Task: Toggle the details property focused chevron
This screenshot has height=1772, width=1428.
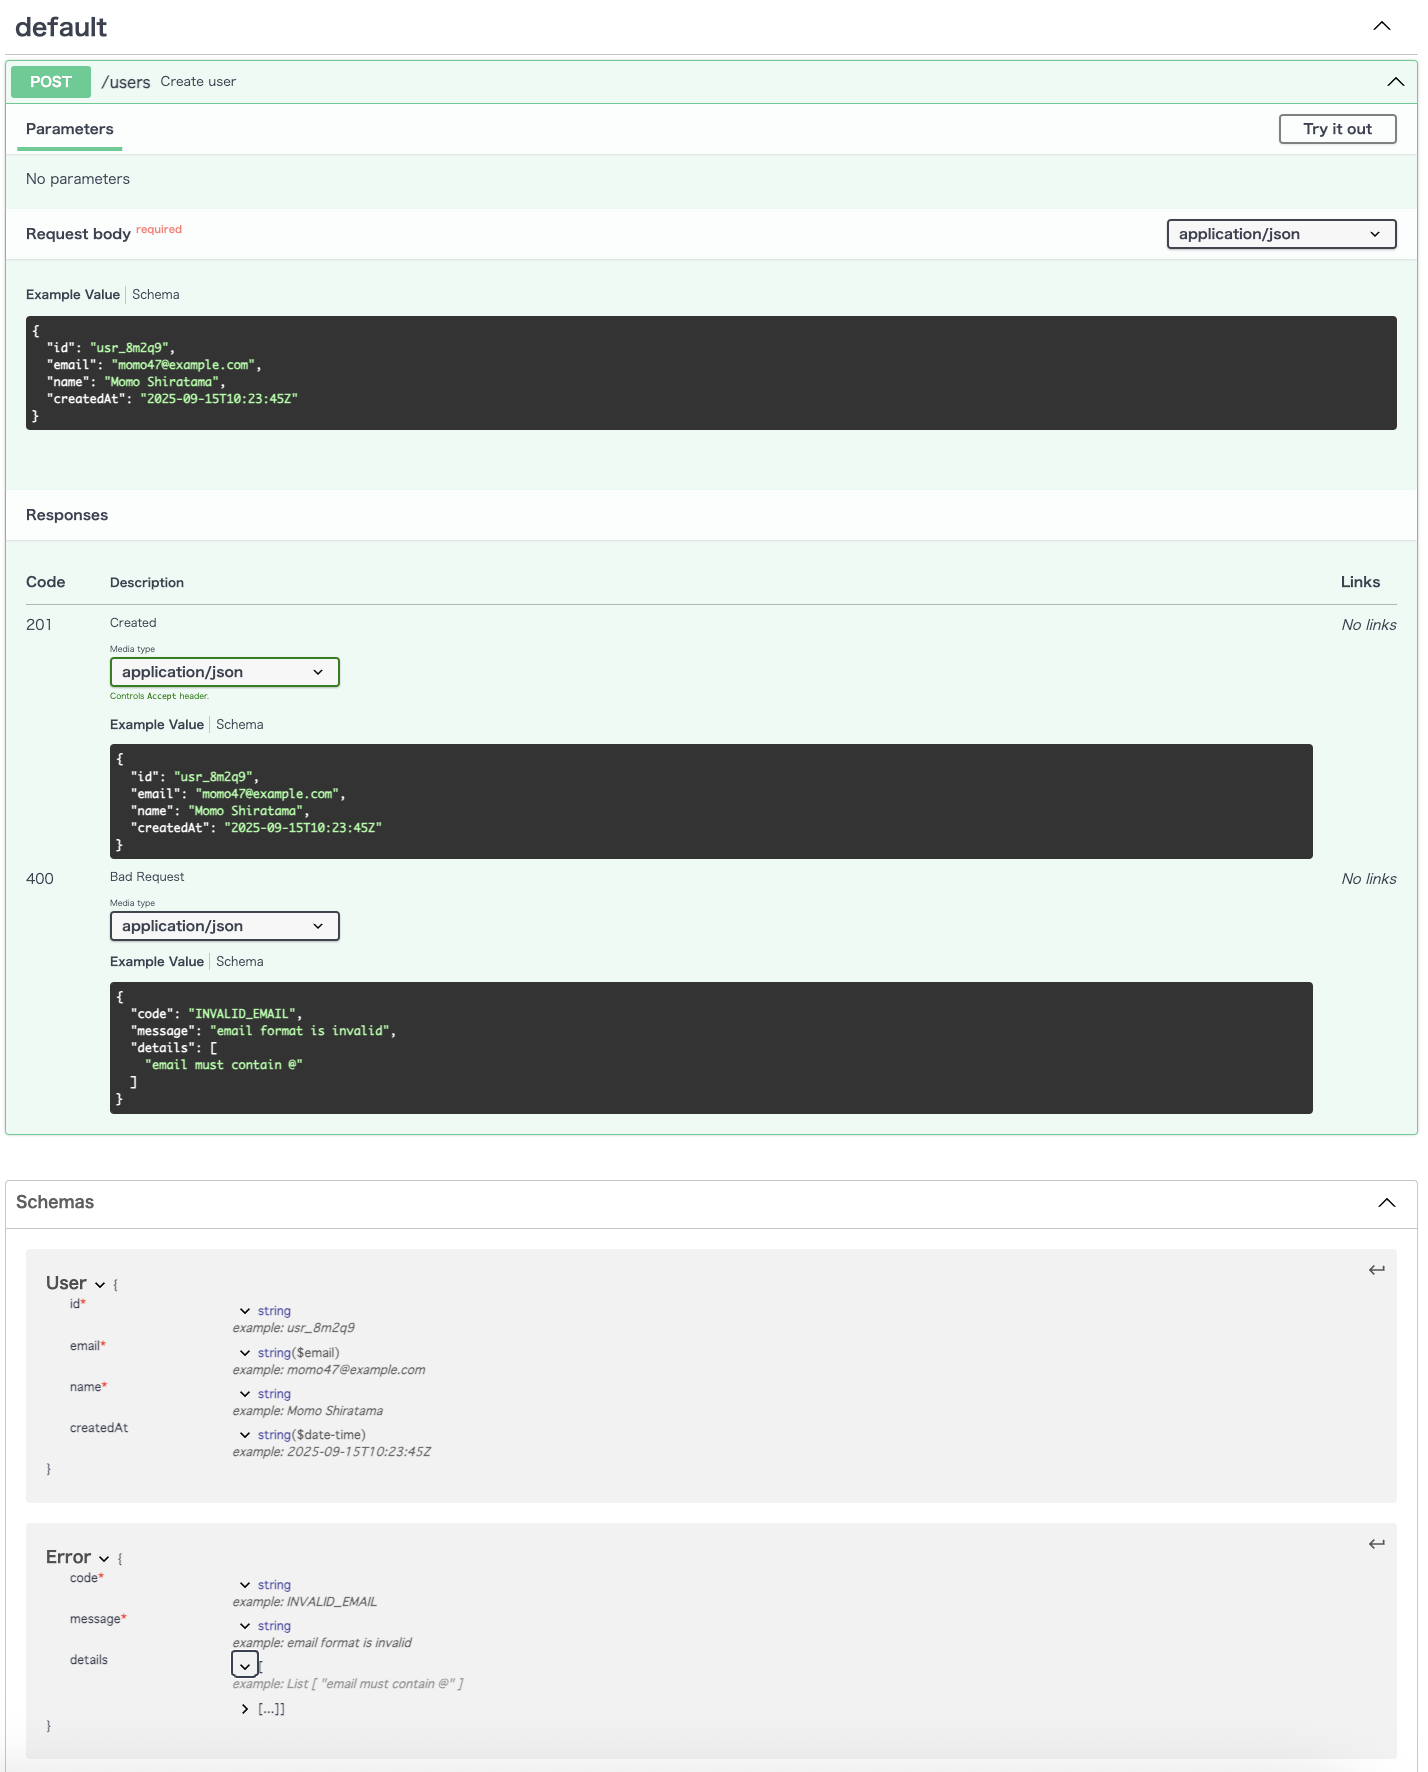Action: pyautogui.click(x=245, y=1665)
